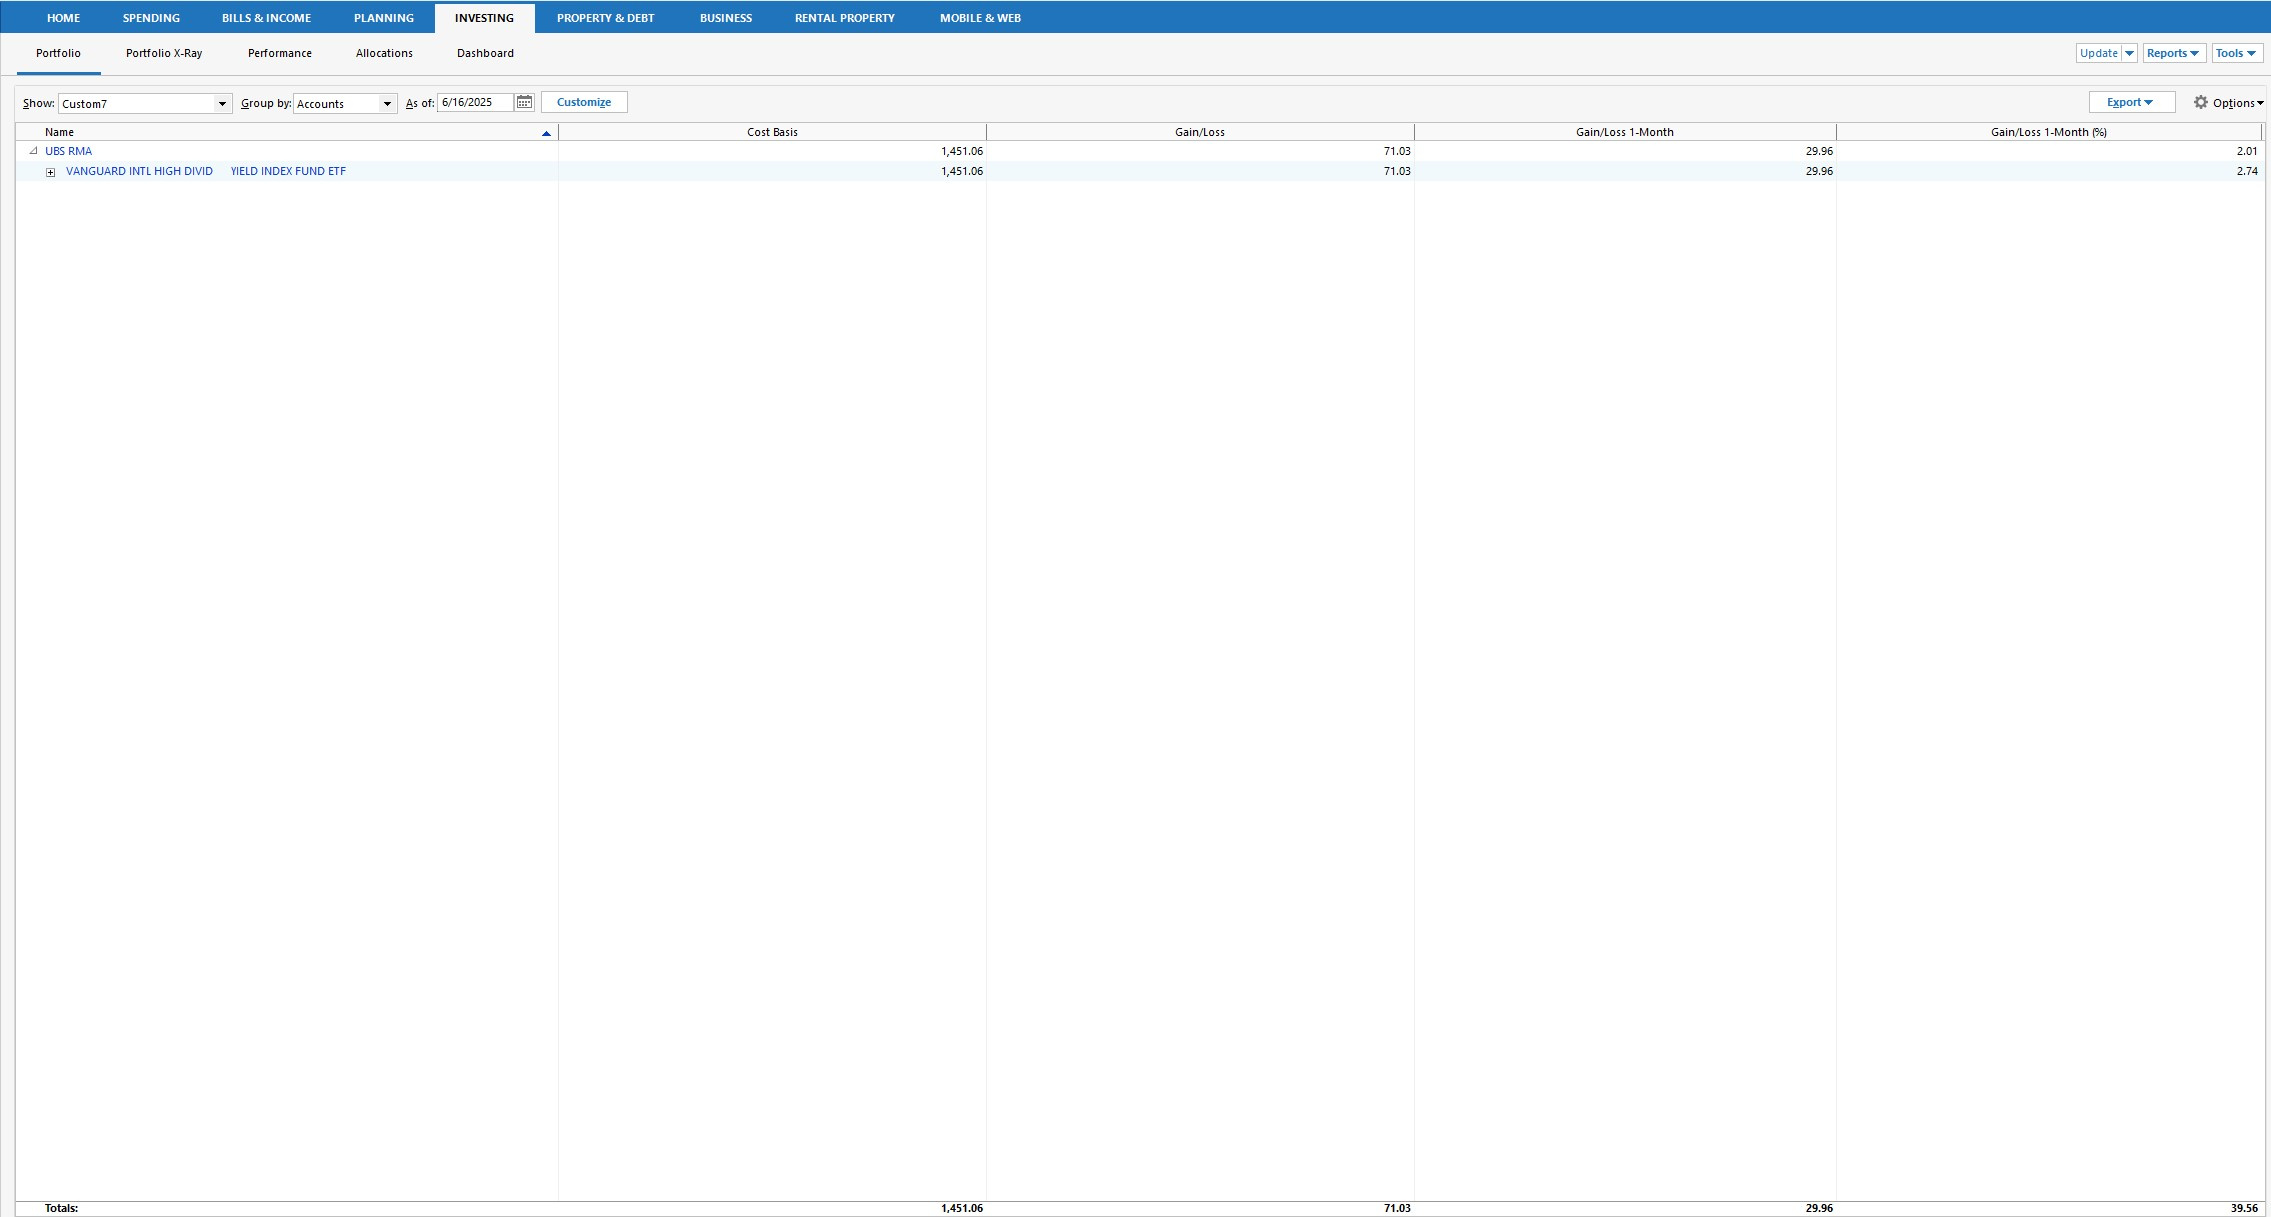Click the Options gear icon
2271x1217 pixels.
(2200, 103)
